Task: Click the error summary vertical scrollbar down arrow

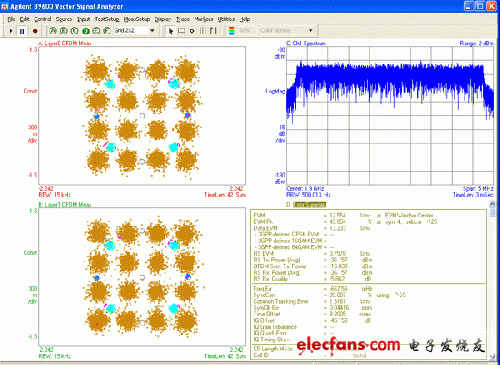Action: pyautogui.click(x=492, y=357)
